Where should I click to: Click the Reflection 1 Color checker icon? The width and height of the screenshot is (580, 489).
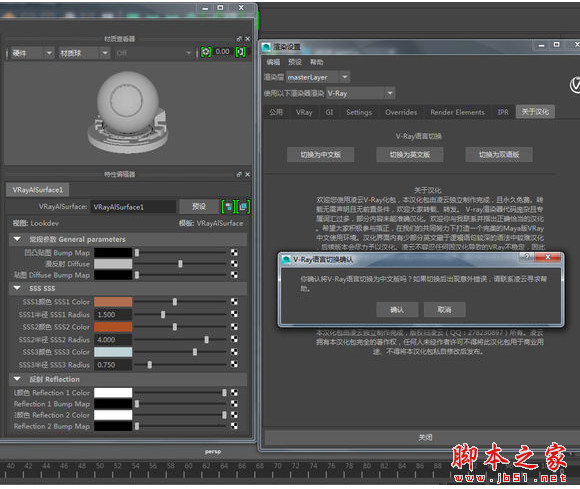click(234, 392)
